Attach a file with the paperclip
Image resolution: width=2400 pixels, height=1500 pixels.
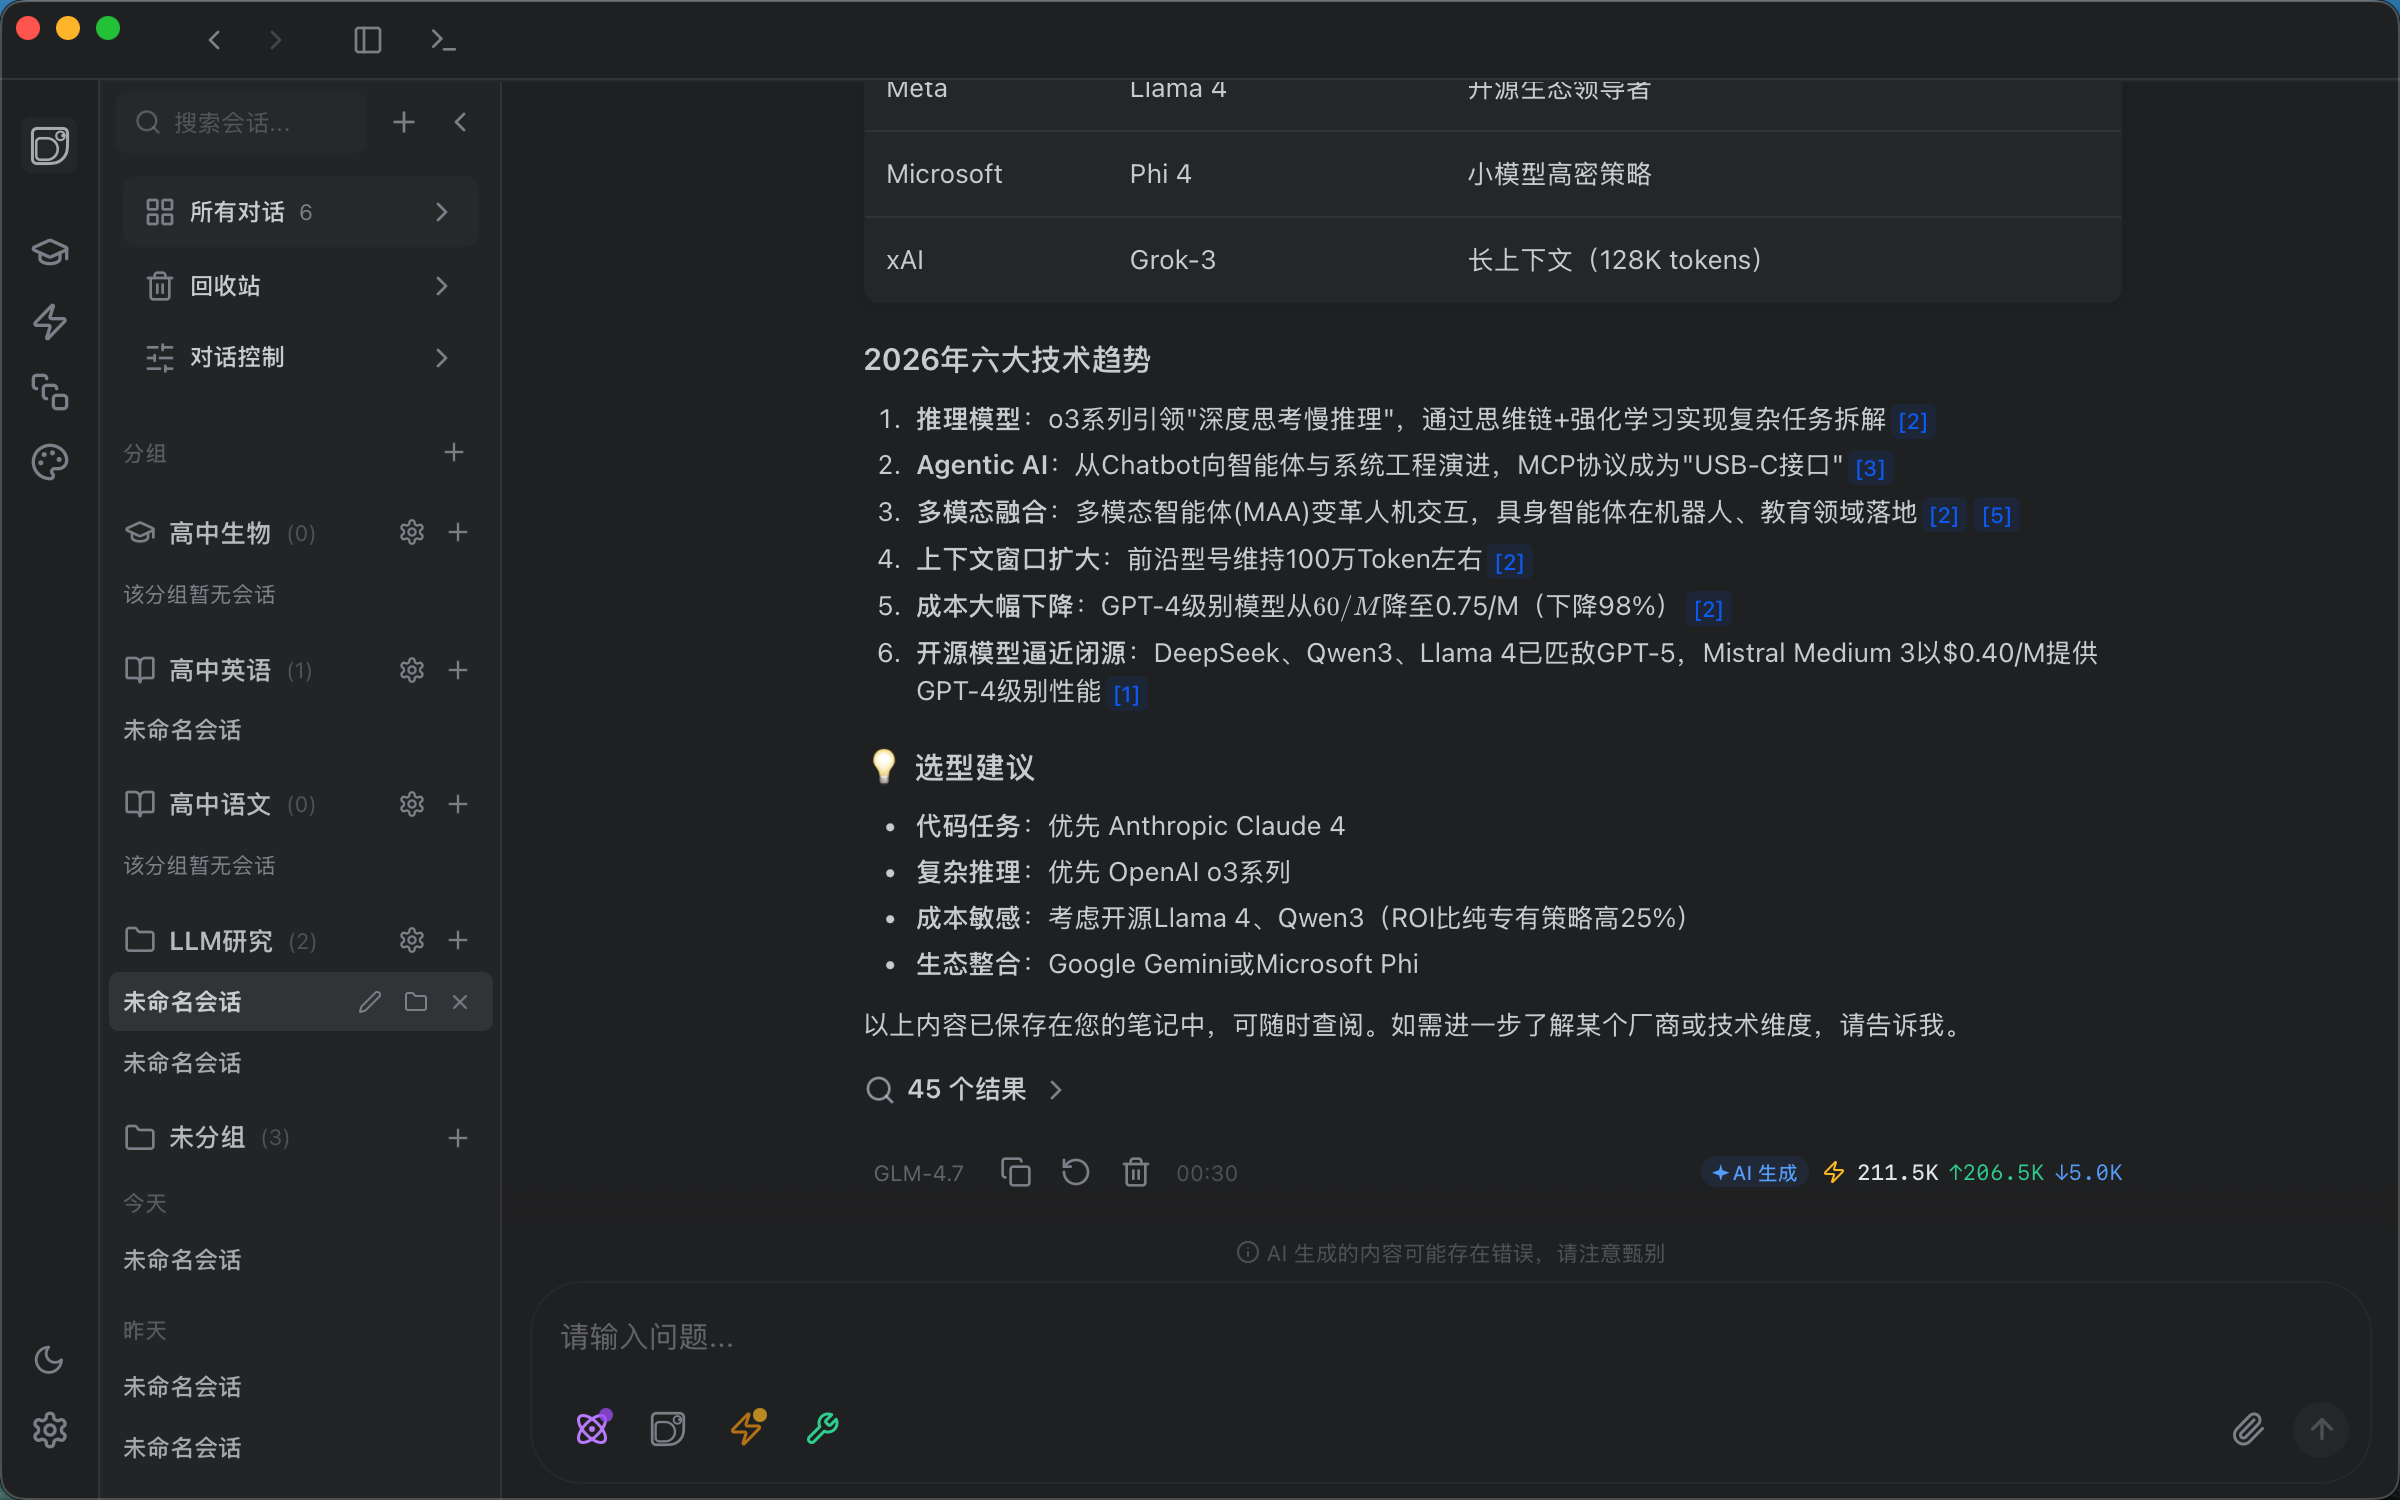click(x=2248, y=1429)
